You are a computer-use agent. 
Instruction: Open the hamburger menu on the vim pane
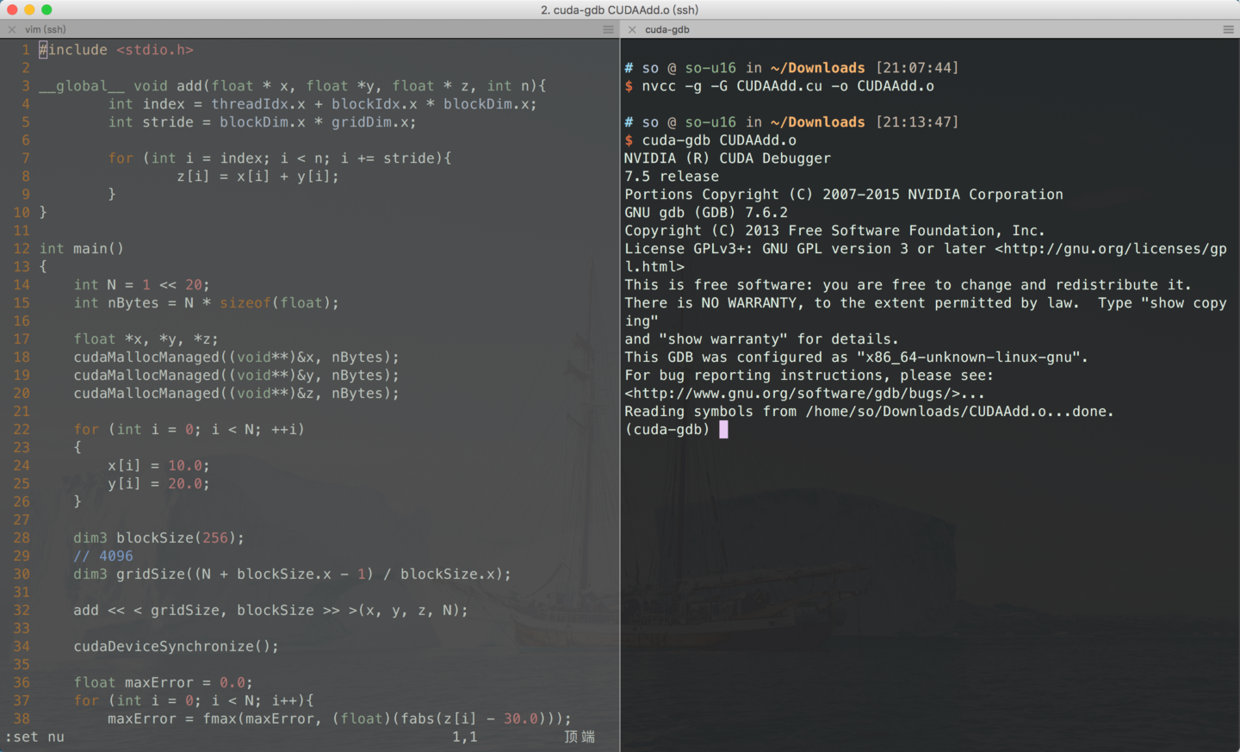pos(609,29)
